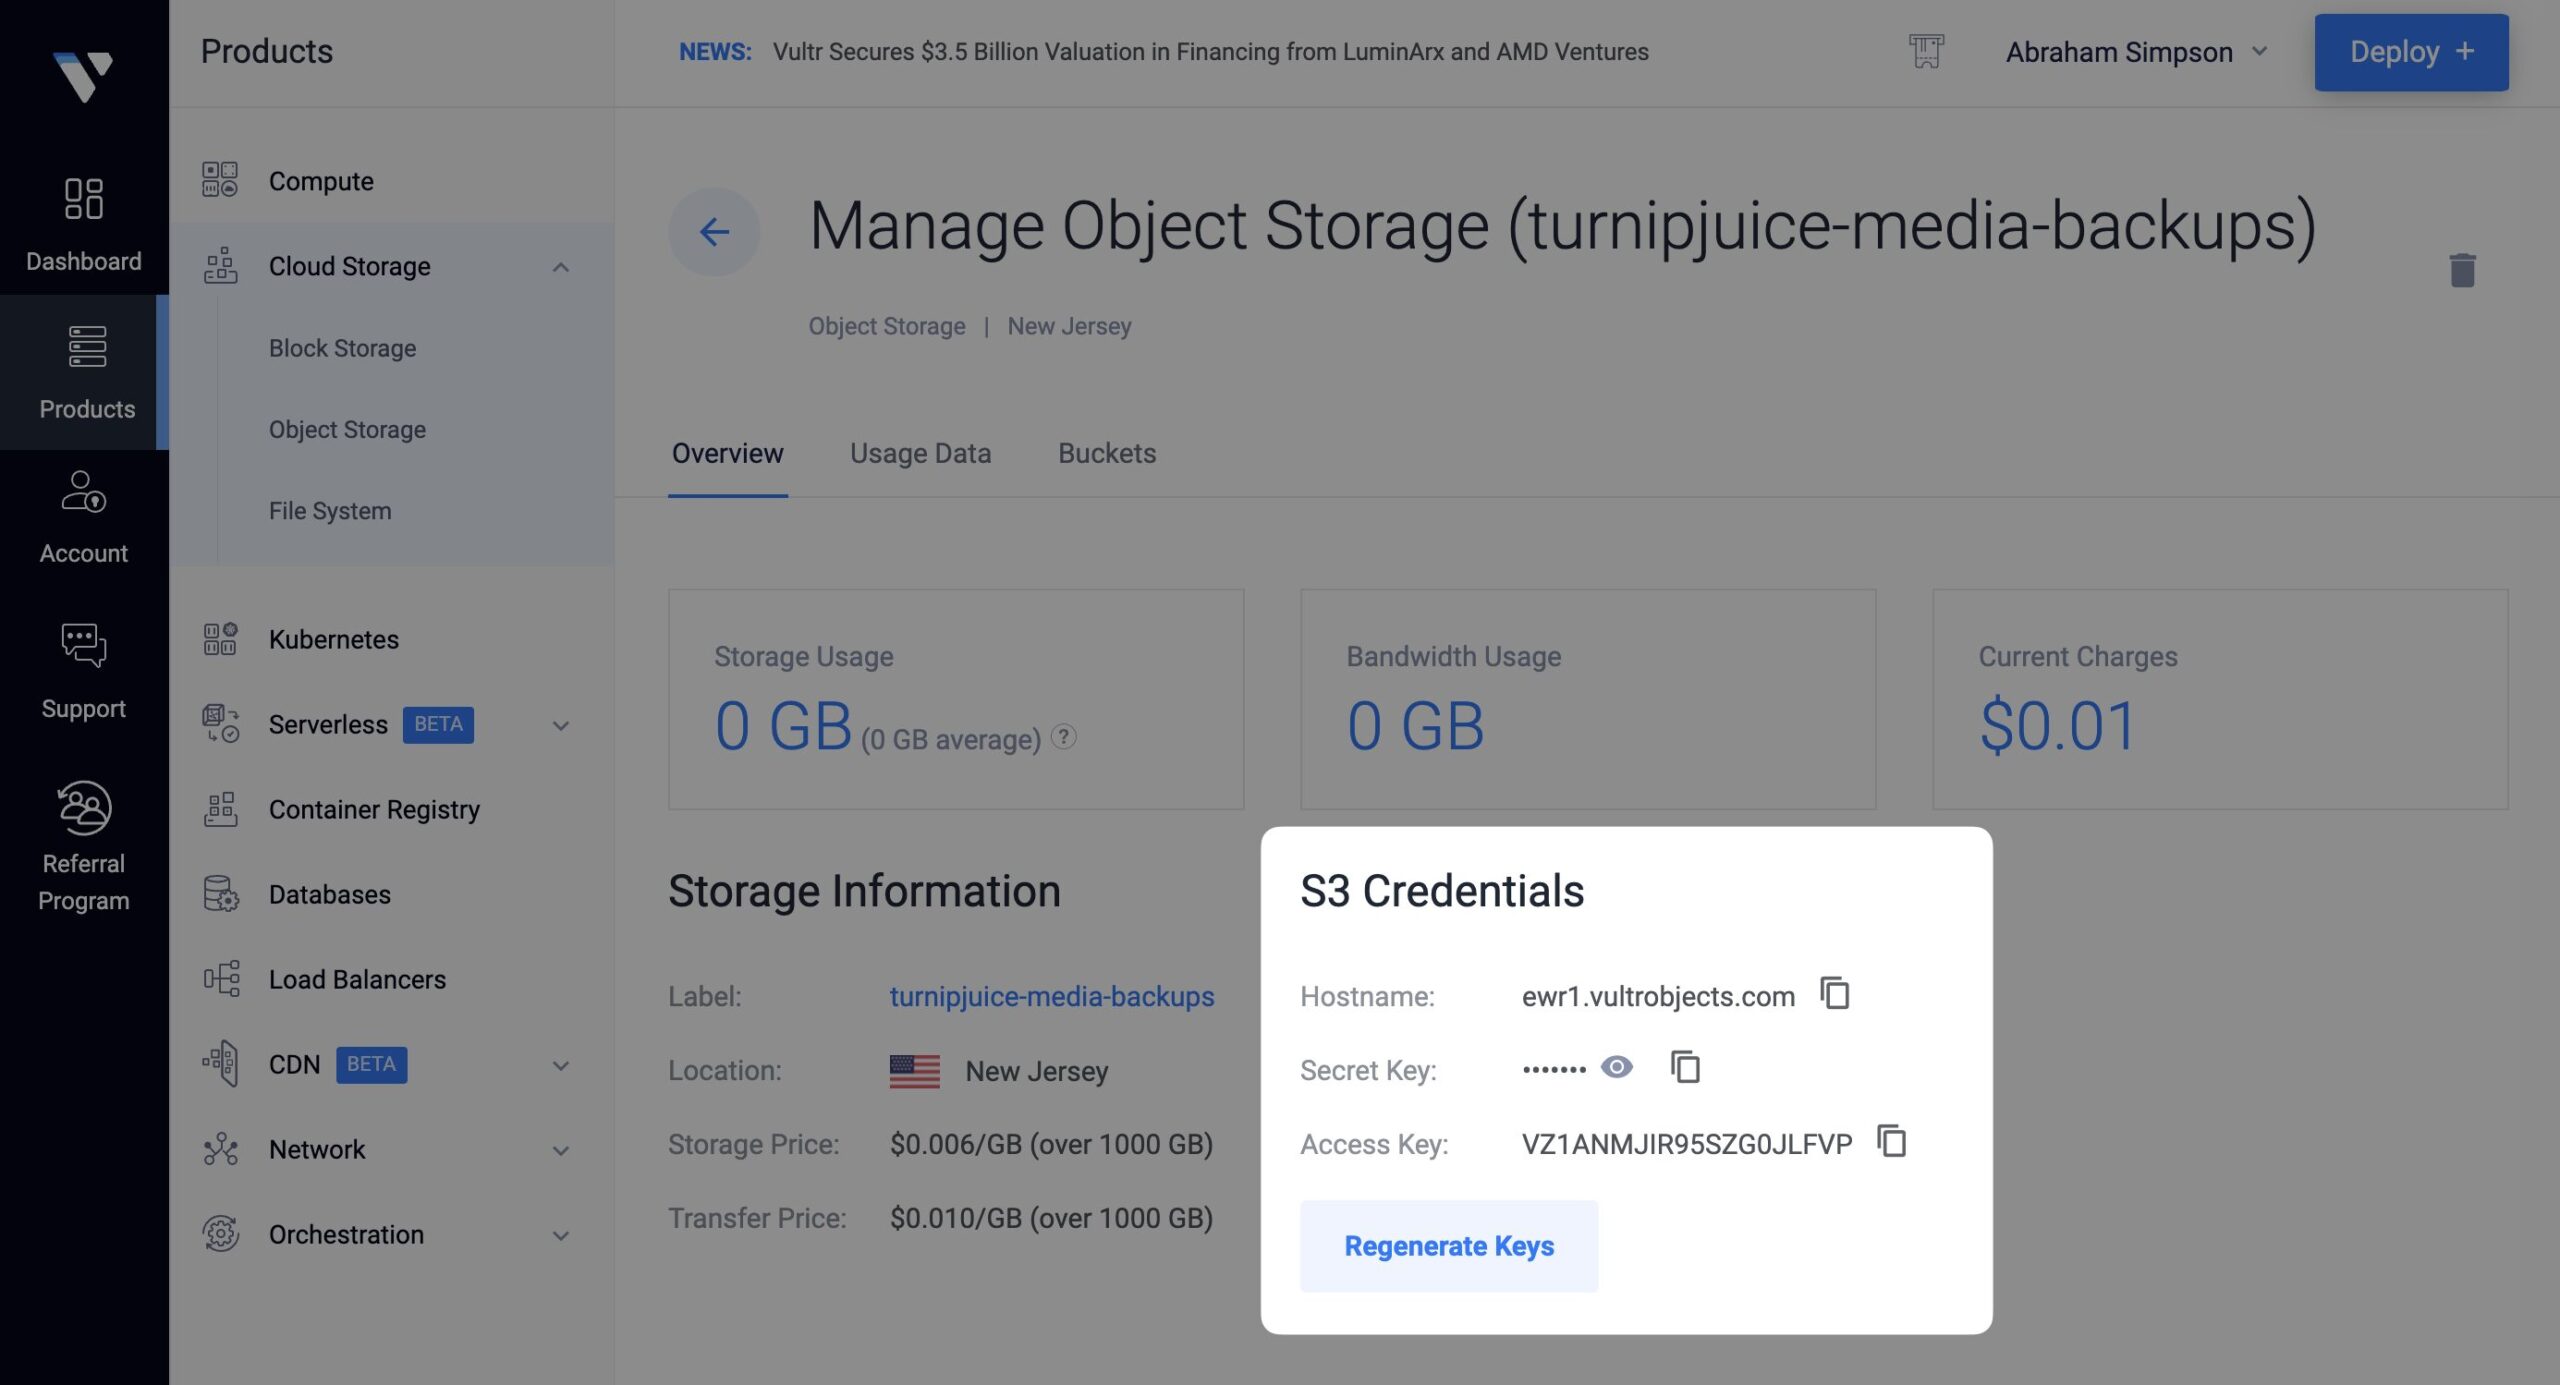Click the Compute icon
2560x1385 pixels.
tap(220, 180)
